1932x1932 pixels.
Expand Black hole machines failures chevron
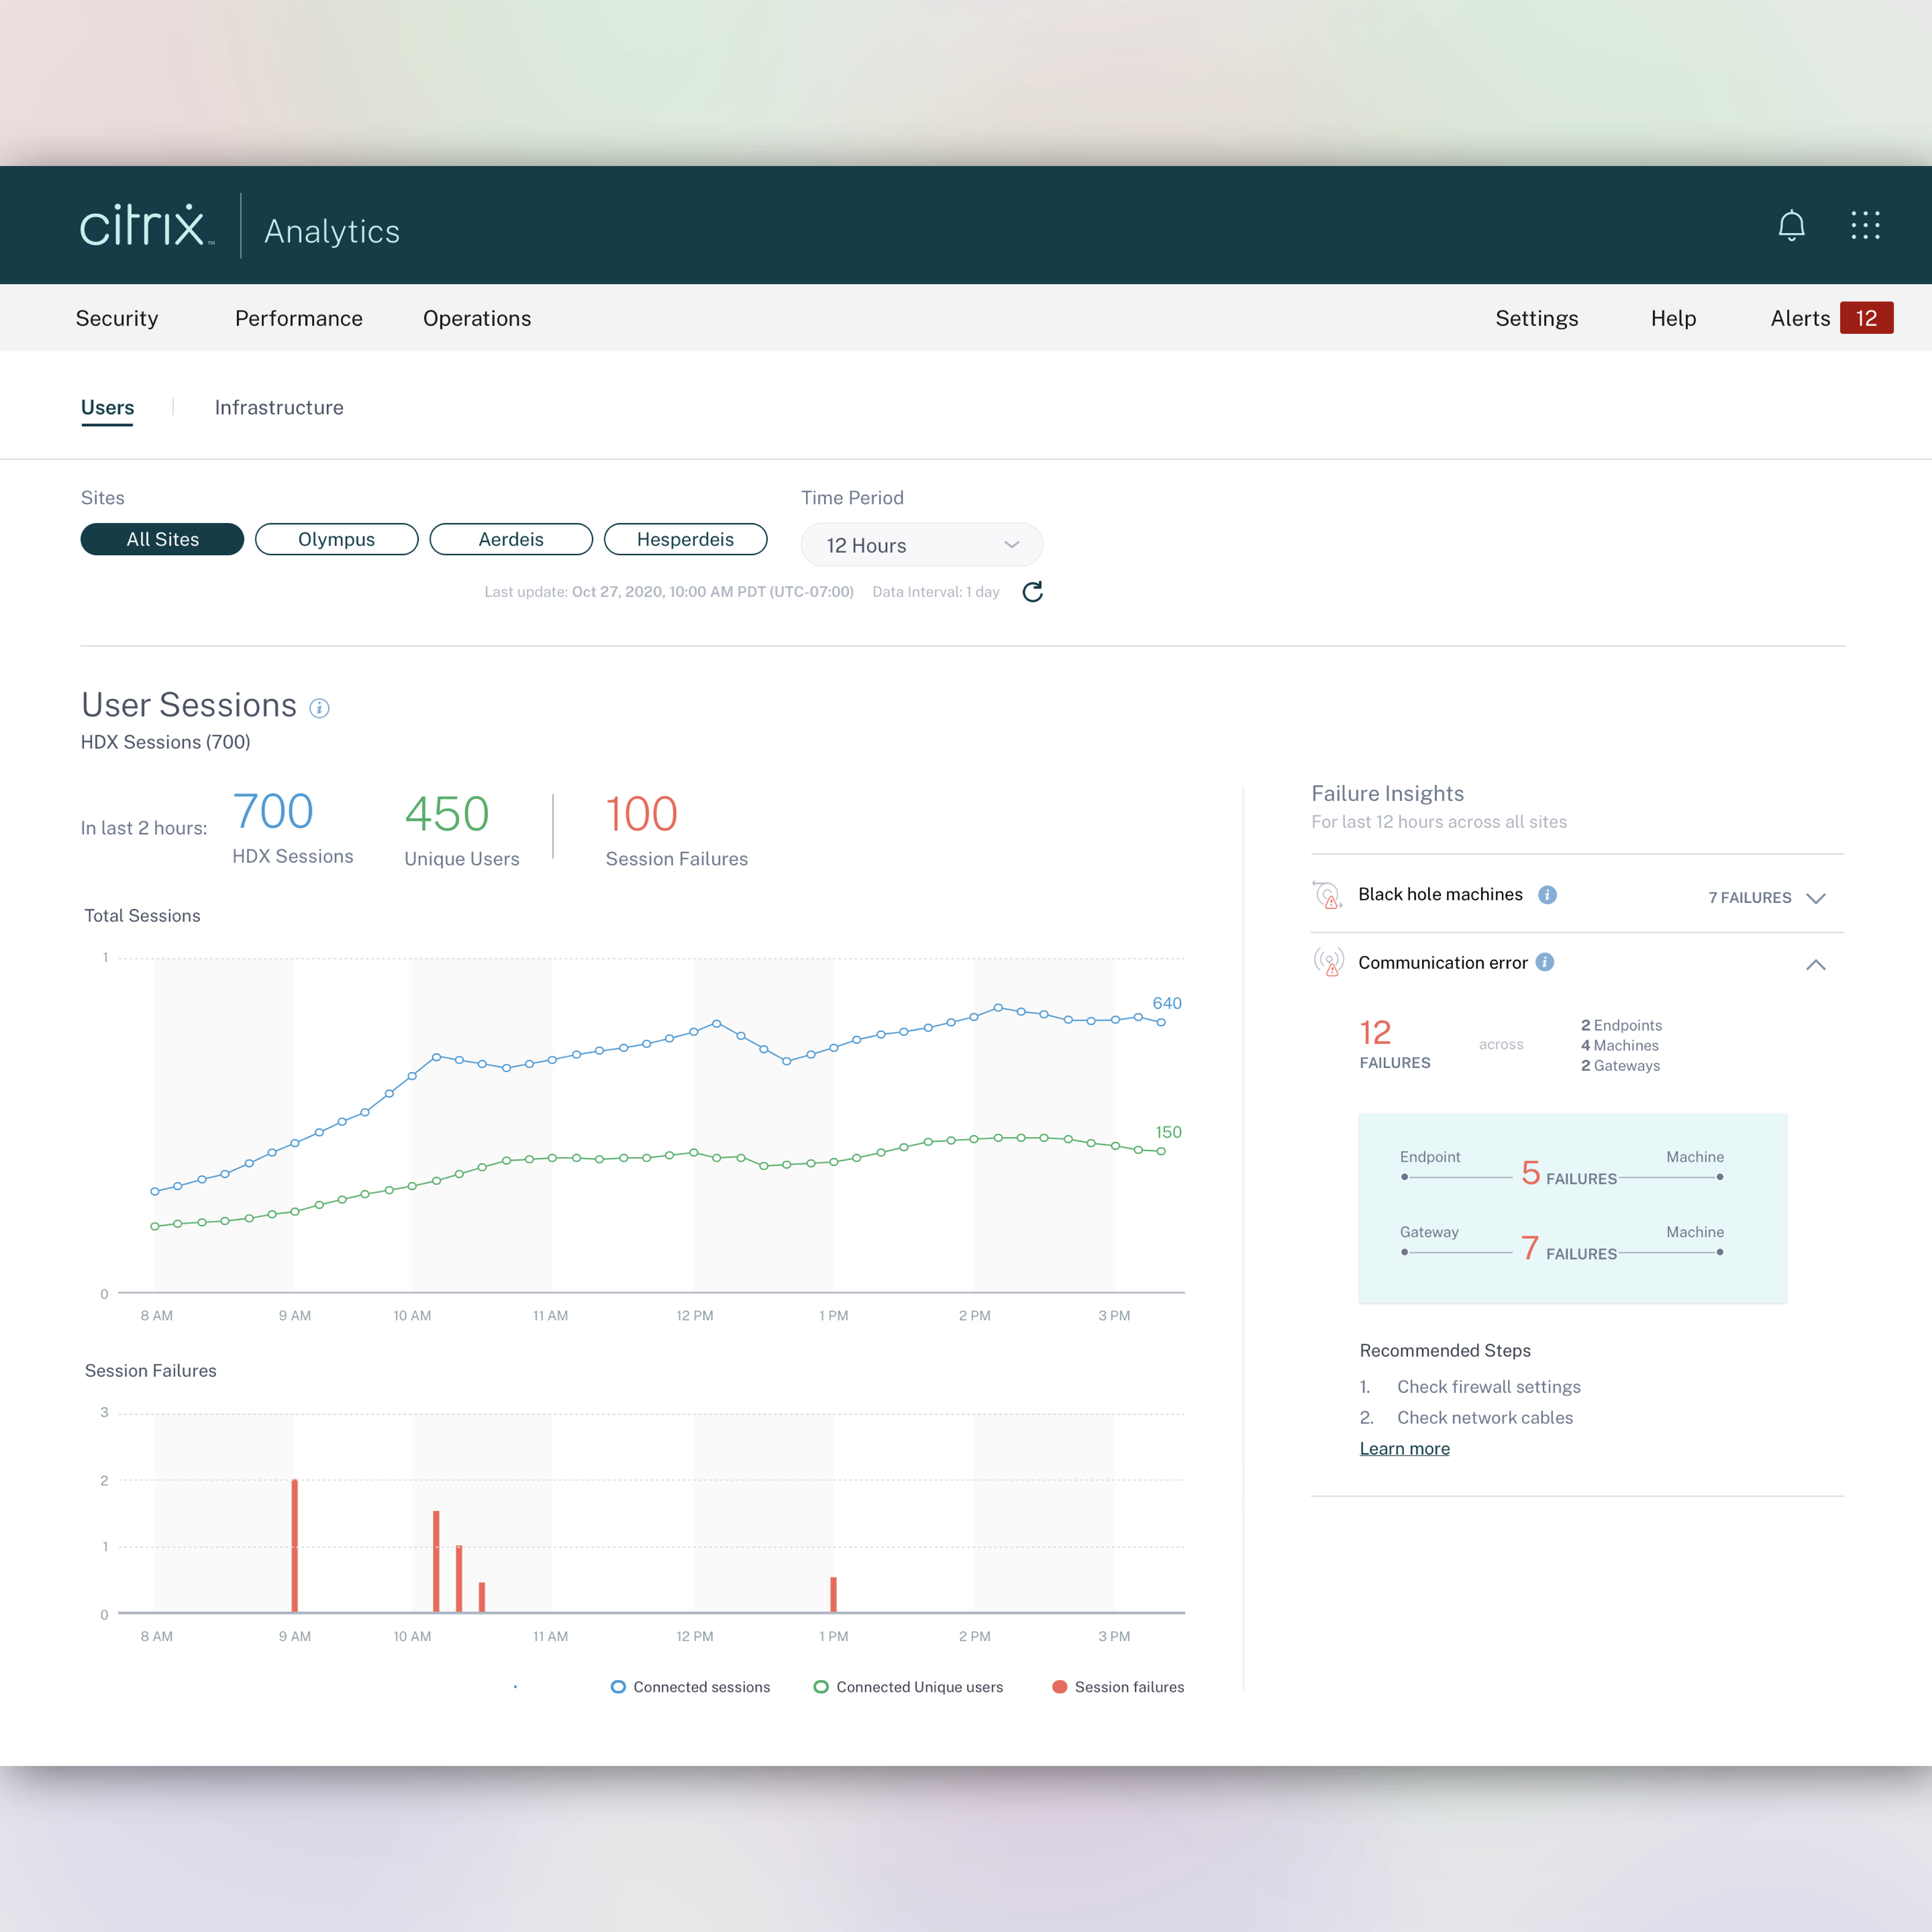click(1816, 898)
